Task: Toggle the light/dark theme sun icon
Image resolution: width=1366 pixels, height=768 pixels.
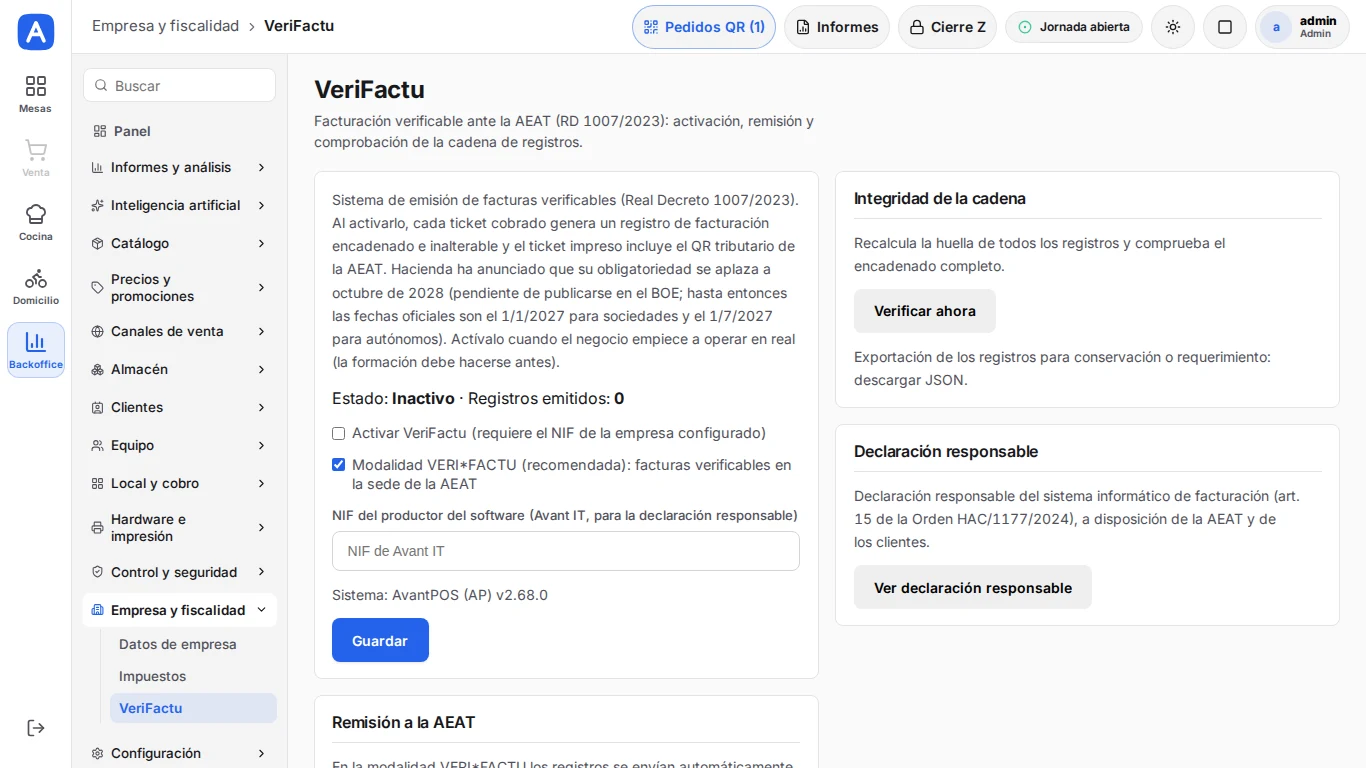Action: click(1173, 27)
